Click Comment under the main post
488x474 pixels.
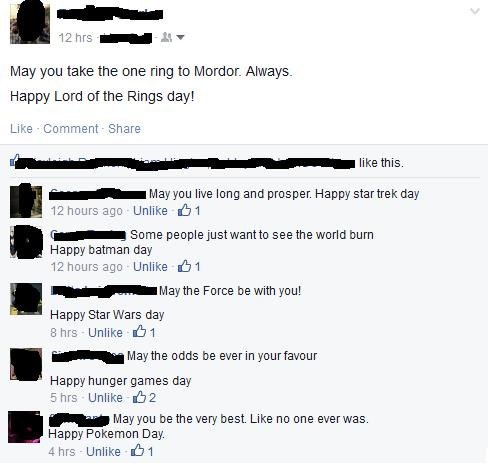coord(71,129)
